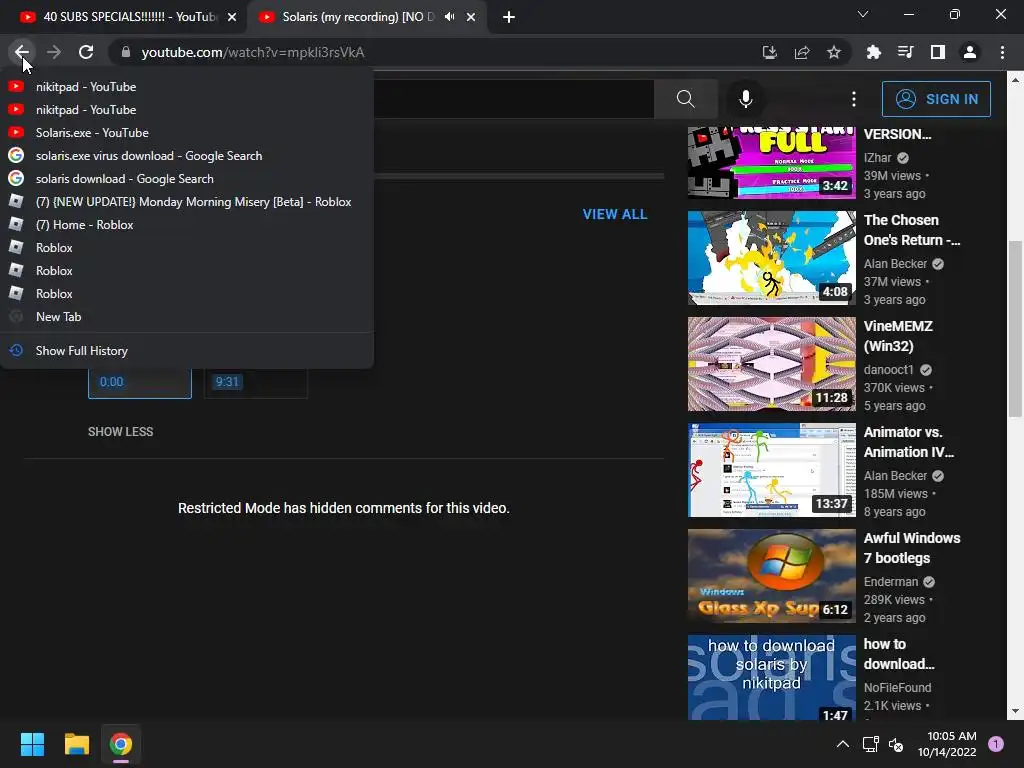Click the Chrome taskbar icon
This screenshot has height=768, width=1024.
pos(120,744)
